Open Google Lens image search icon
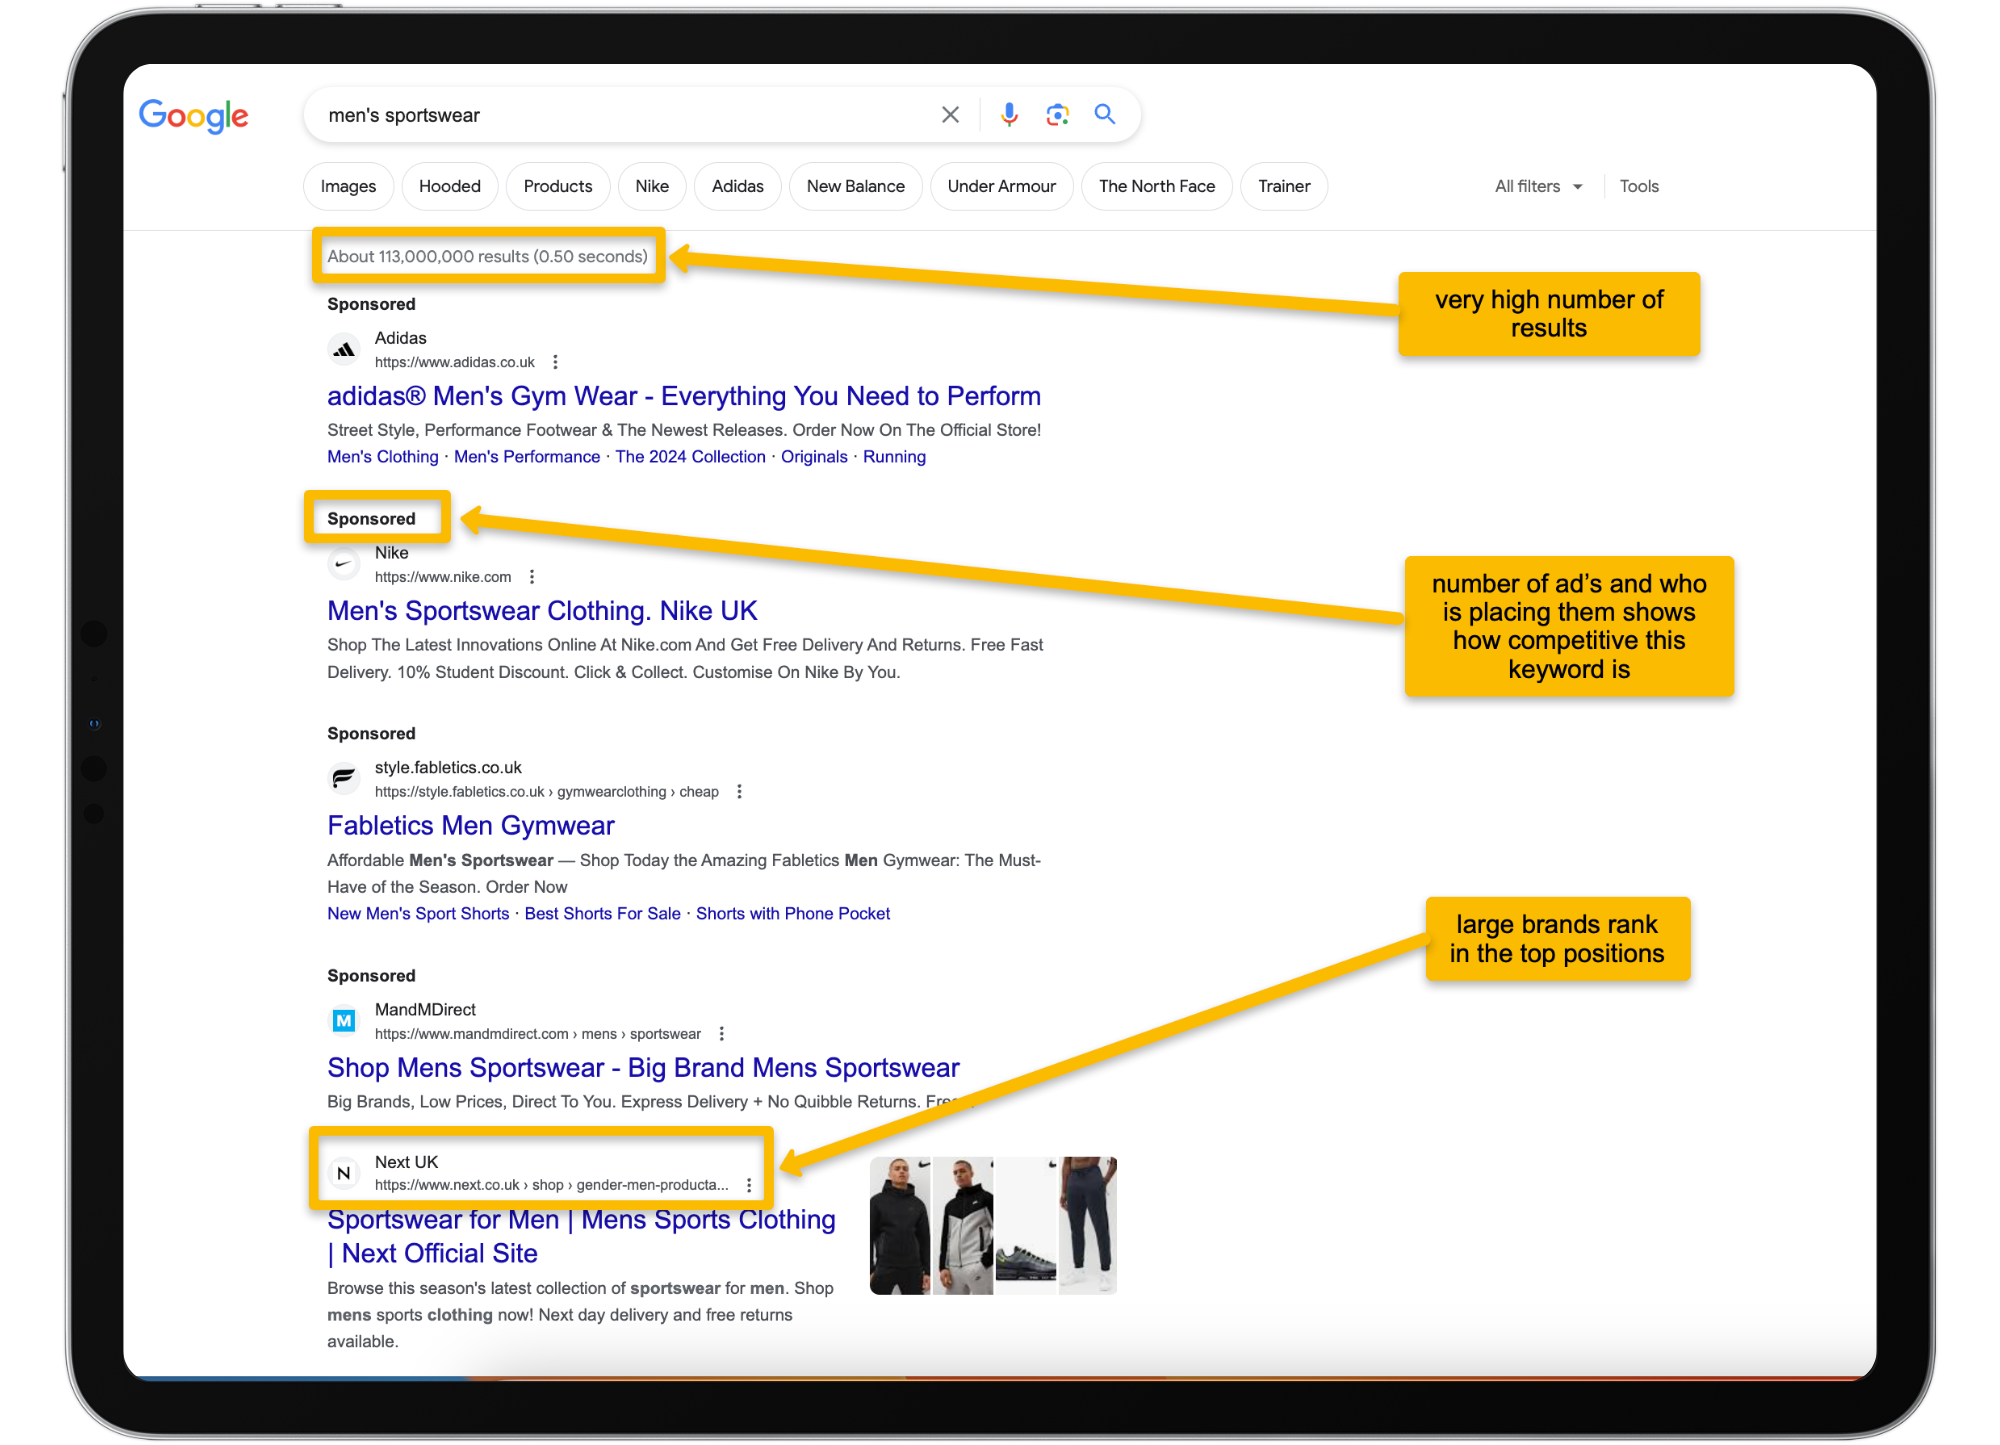Screen dimensions: 2000x1445 tap(1057, 115)
